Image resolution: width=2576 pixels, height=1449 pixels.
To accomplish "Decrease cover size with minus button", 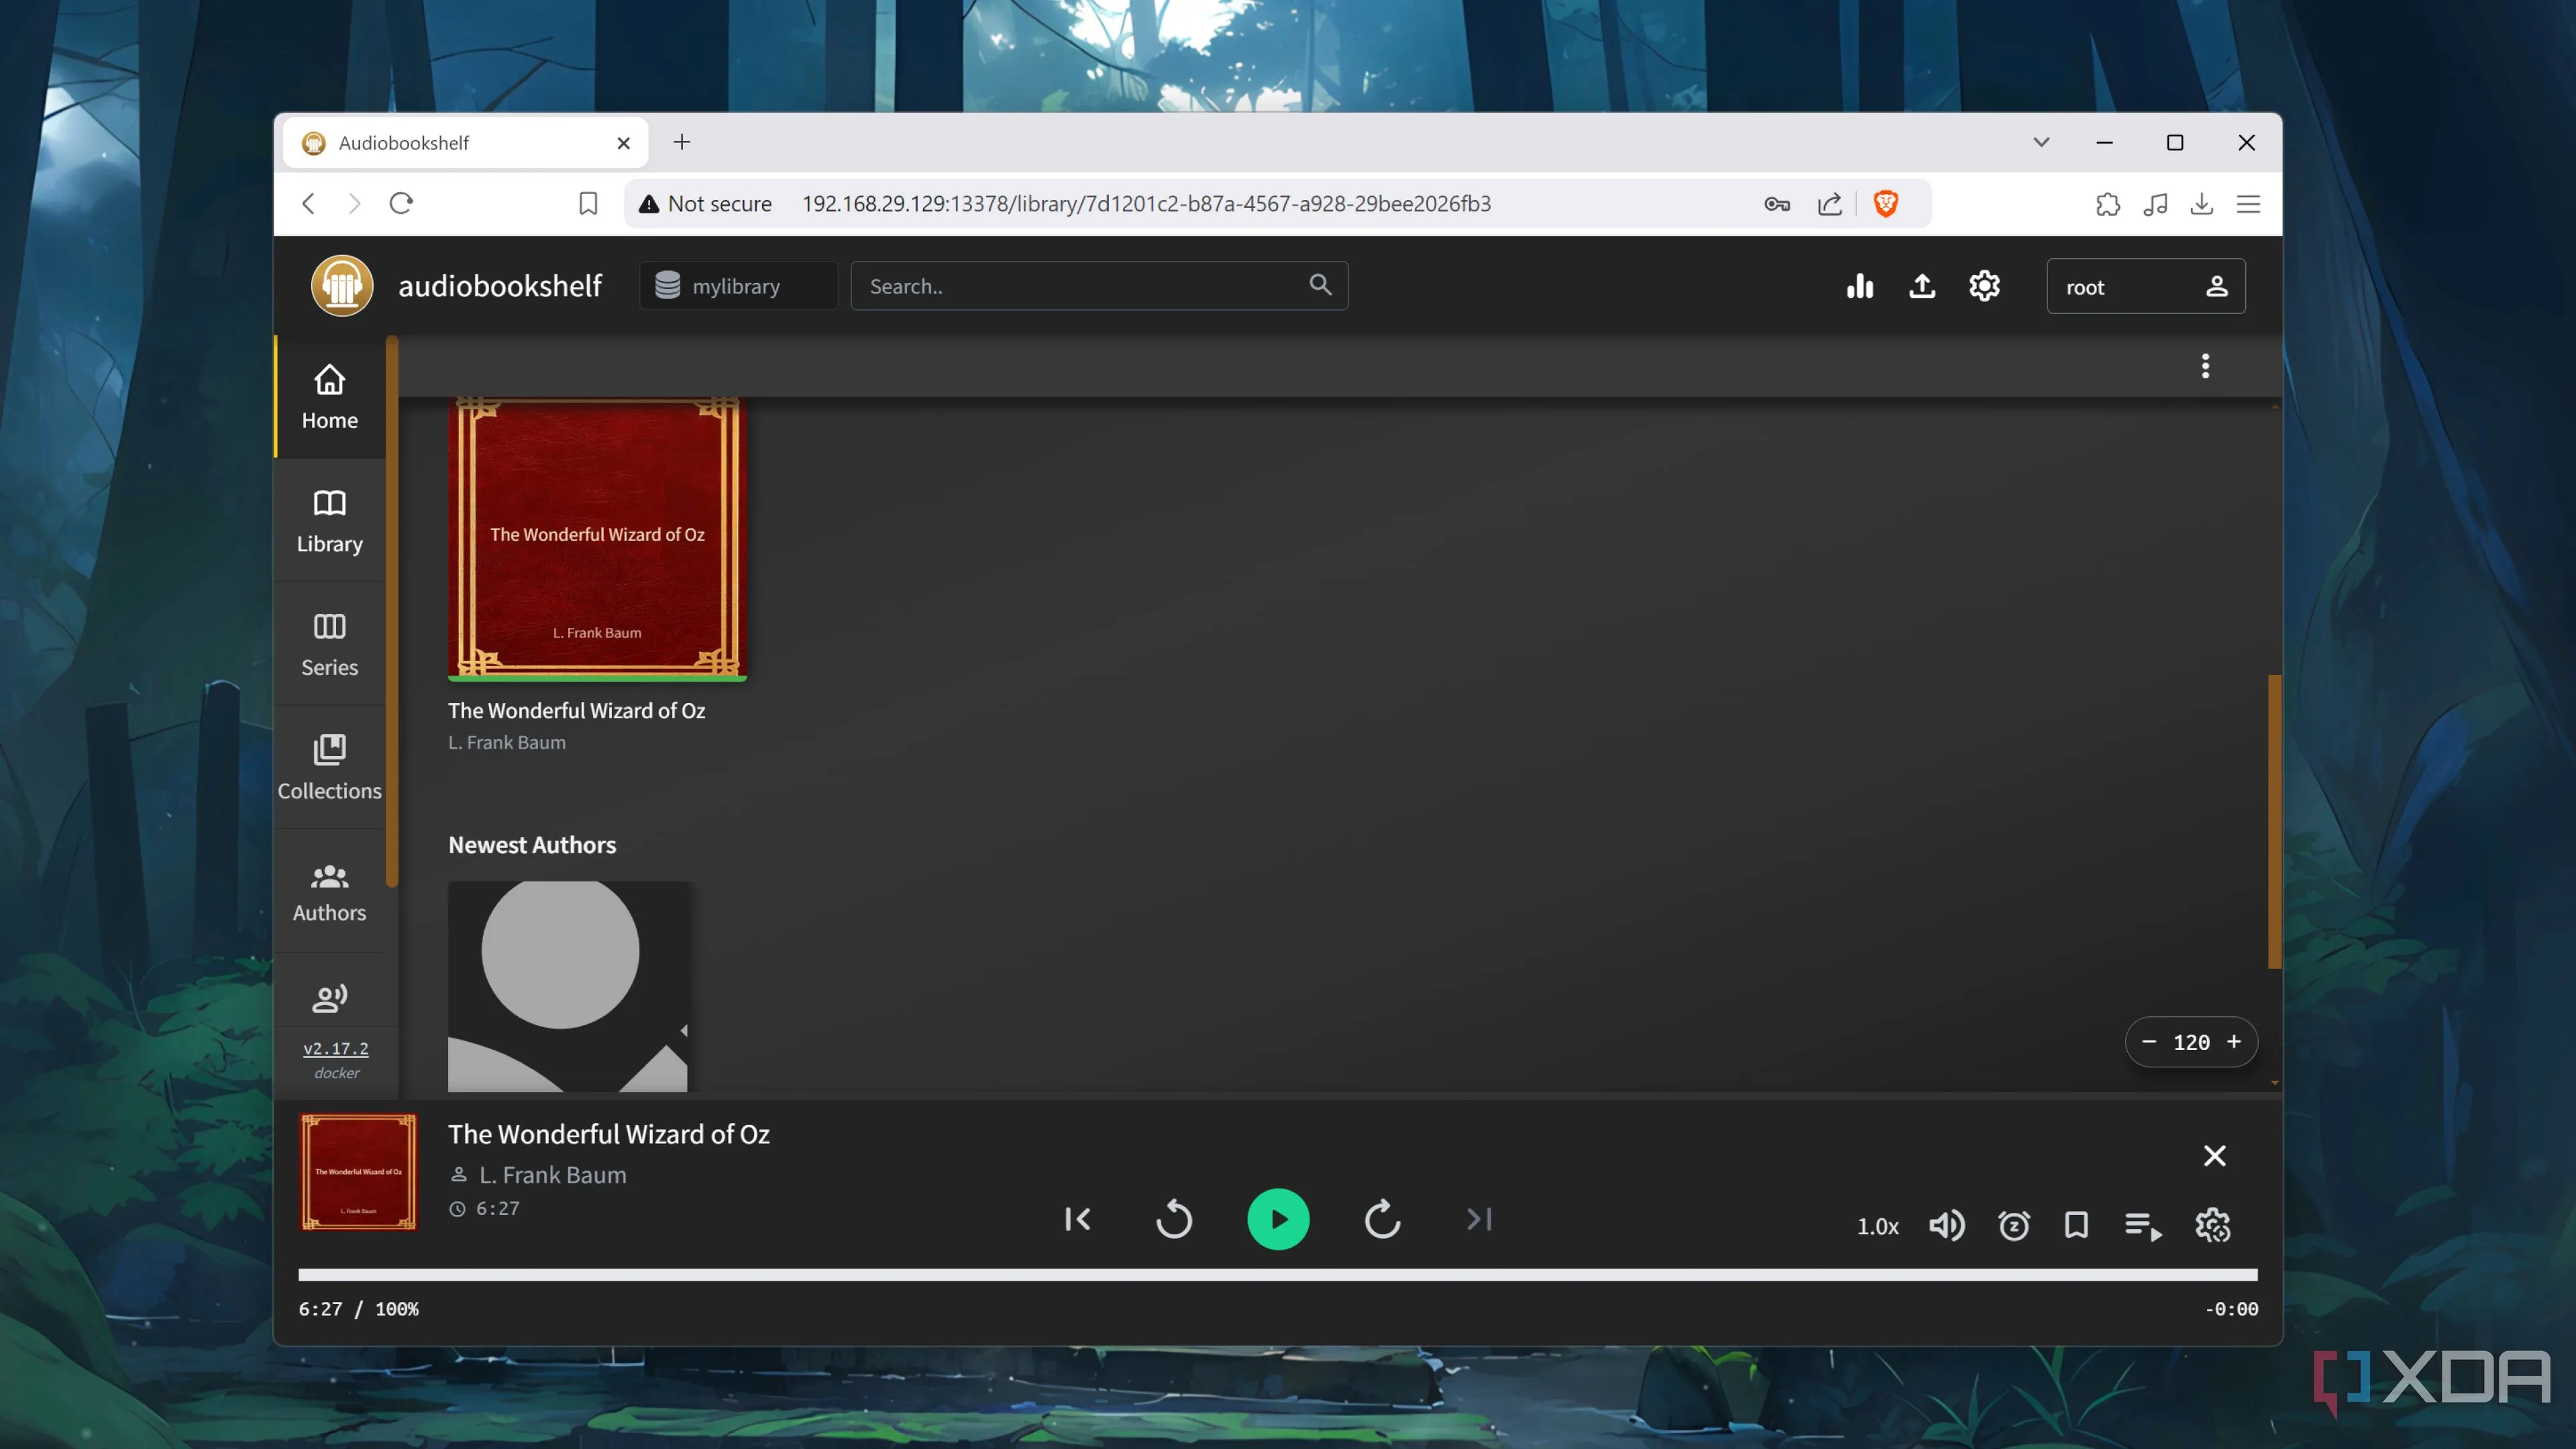I will pos(2148,1042).
